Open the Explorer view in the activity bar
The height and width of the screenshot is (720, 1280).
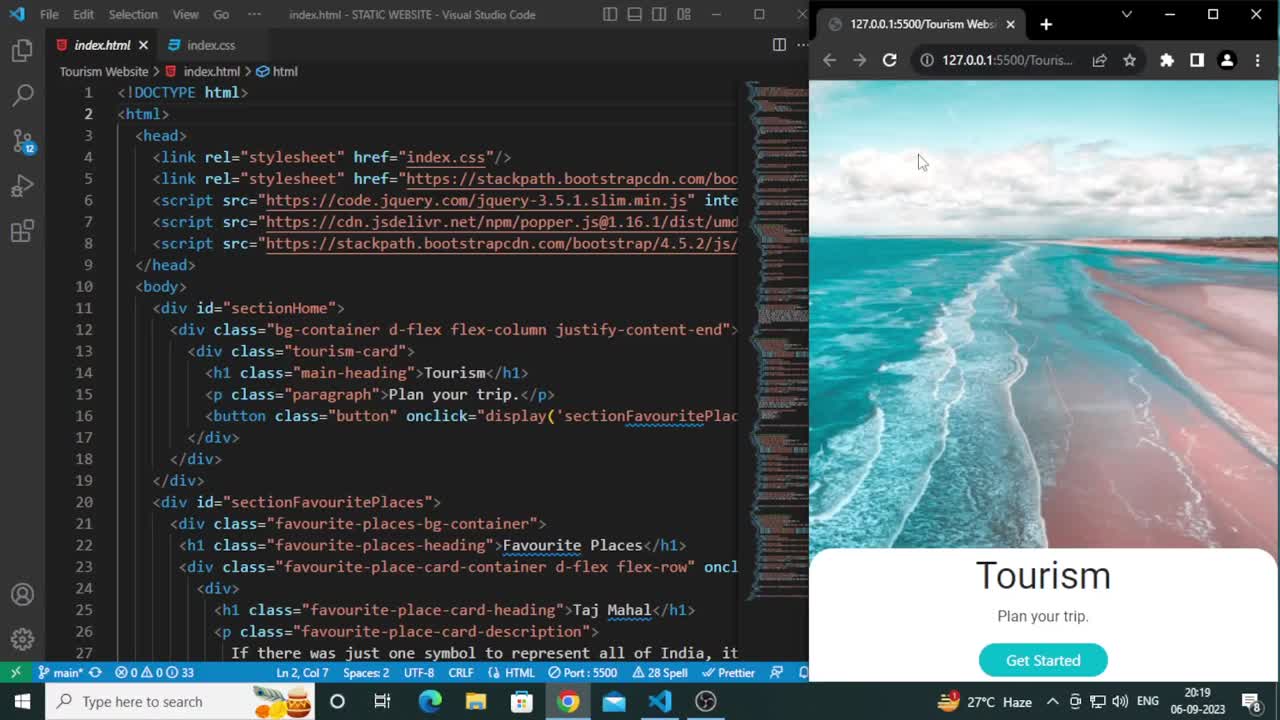(x=22, y=51)
